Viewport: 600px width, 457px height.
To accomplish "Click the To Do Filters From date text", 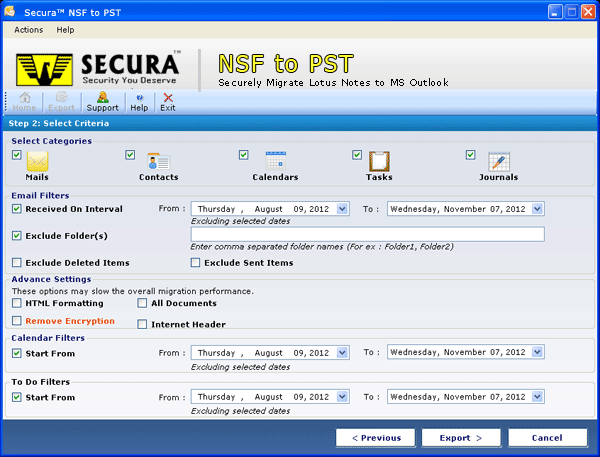I will [263, 397].
